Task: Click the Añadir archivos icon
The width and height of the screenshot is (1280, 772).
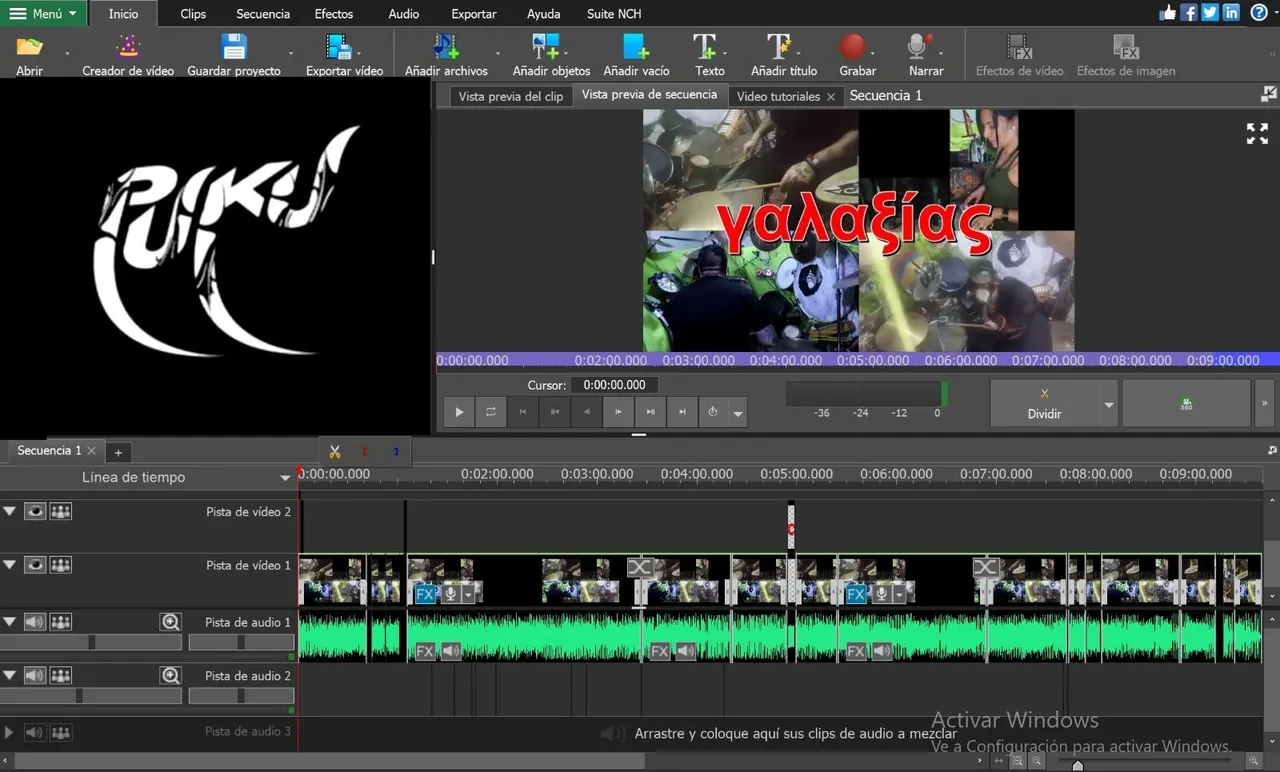Action: (x=446, y=47)
